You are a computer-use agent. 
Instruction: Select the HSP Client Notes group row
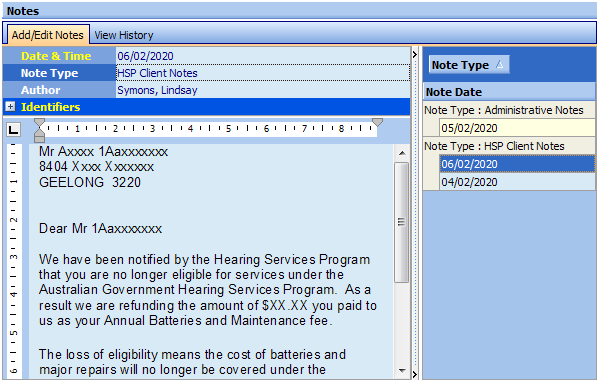tap(509, 146)
